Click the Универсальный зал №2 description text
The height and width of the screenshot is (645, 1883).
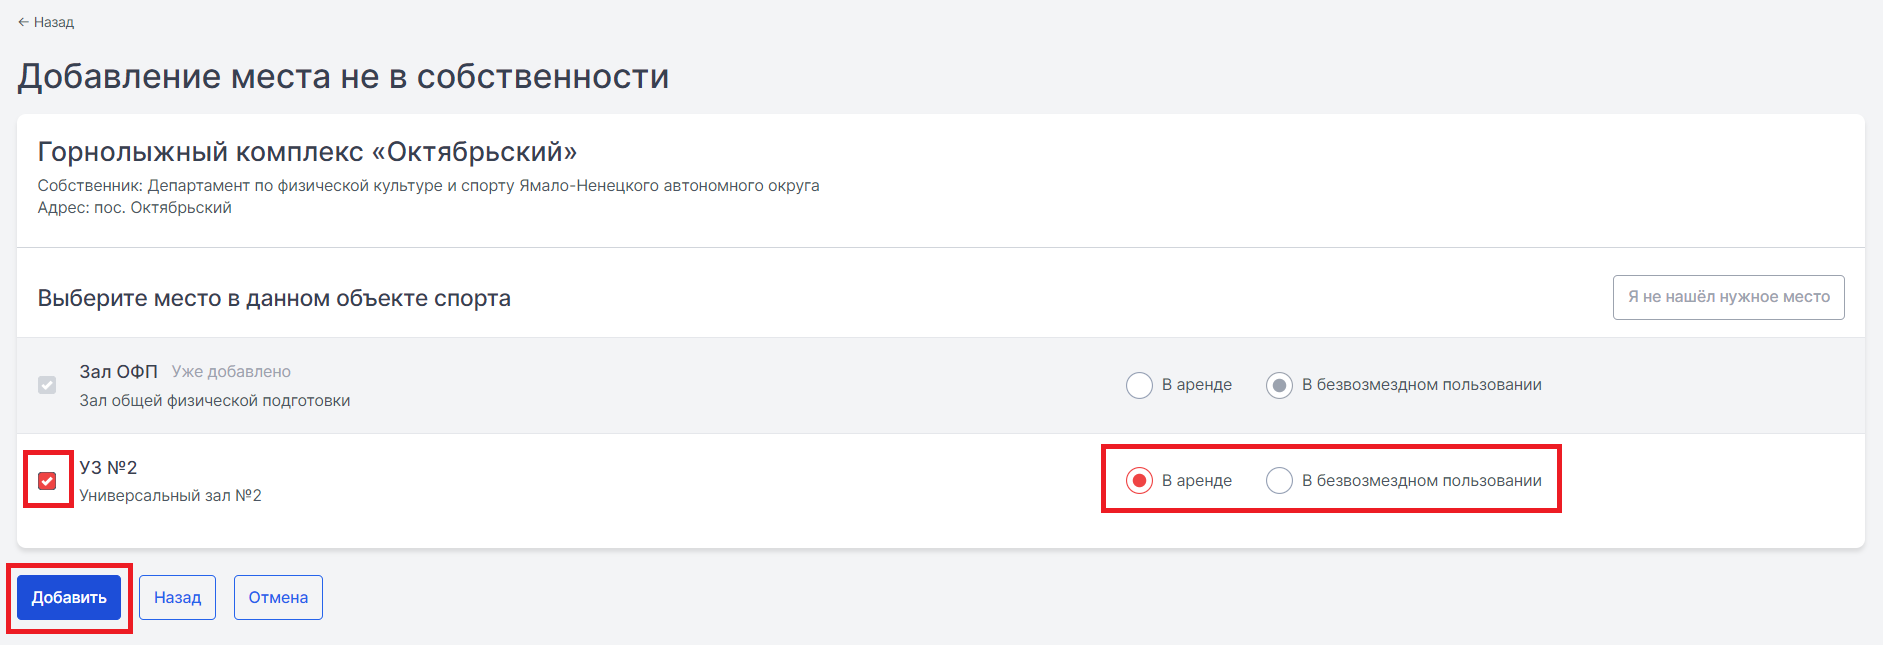tap(171, 495)
